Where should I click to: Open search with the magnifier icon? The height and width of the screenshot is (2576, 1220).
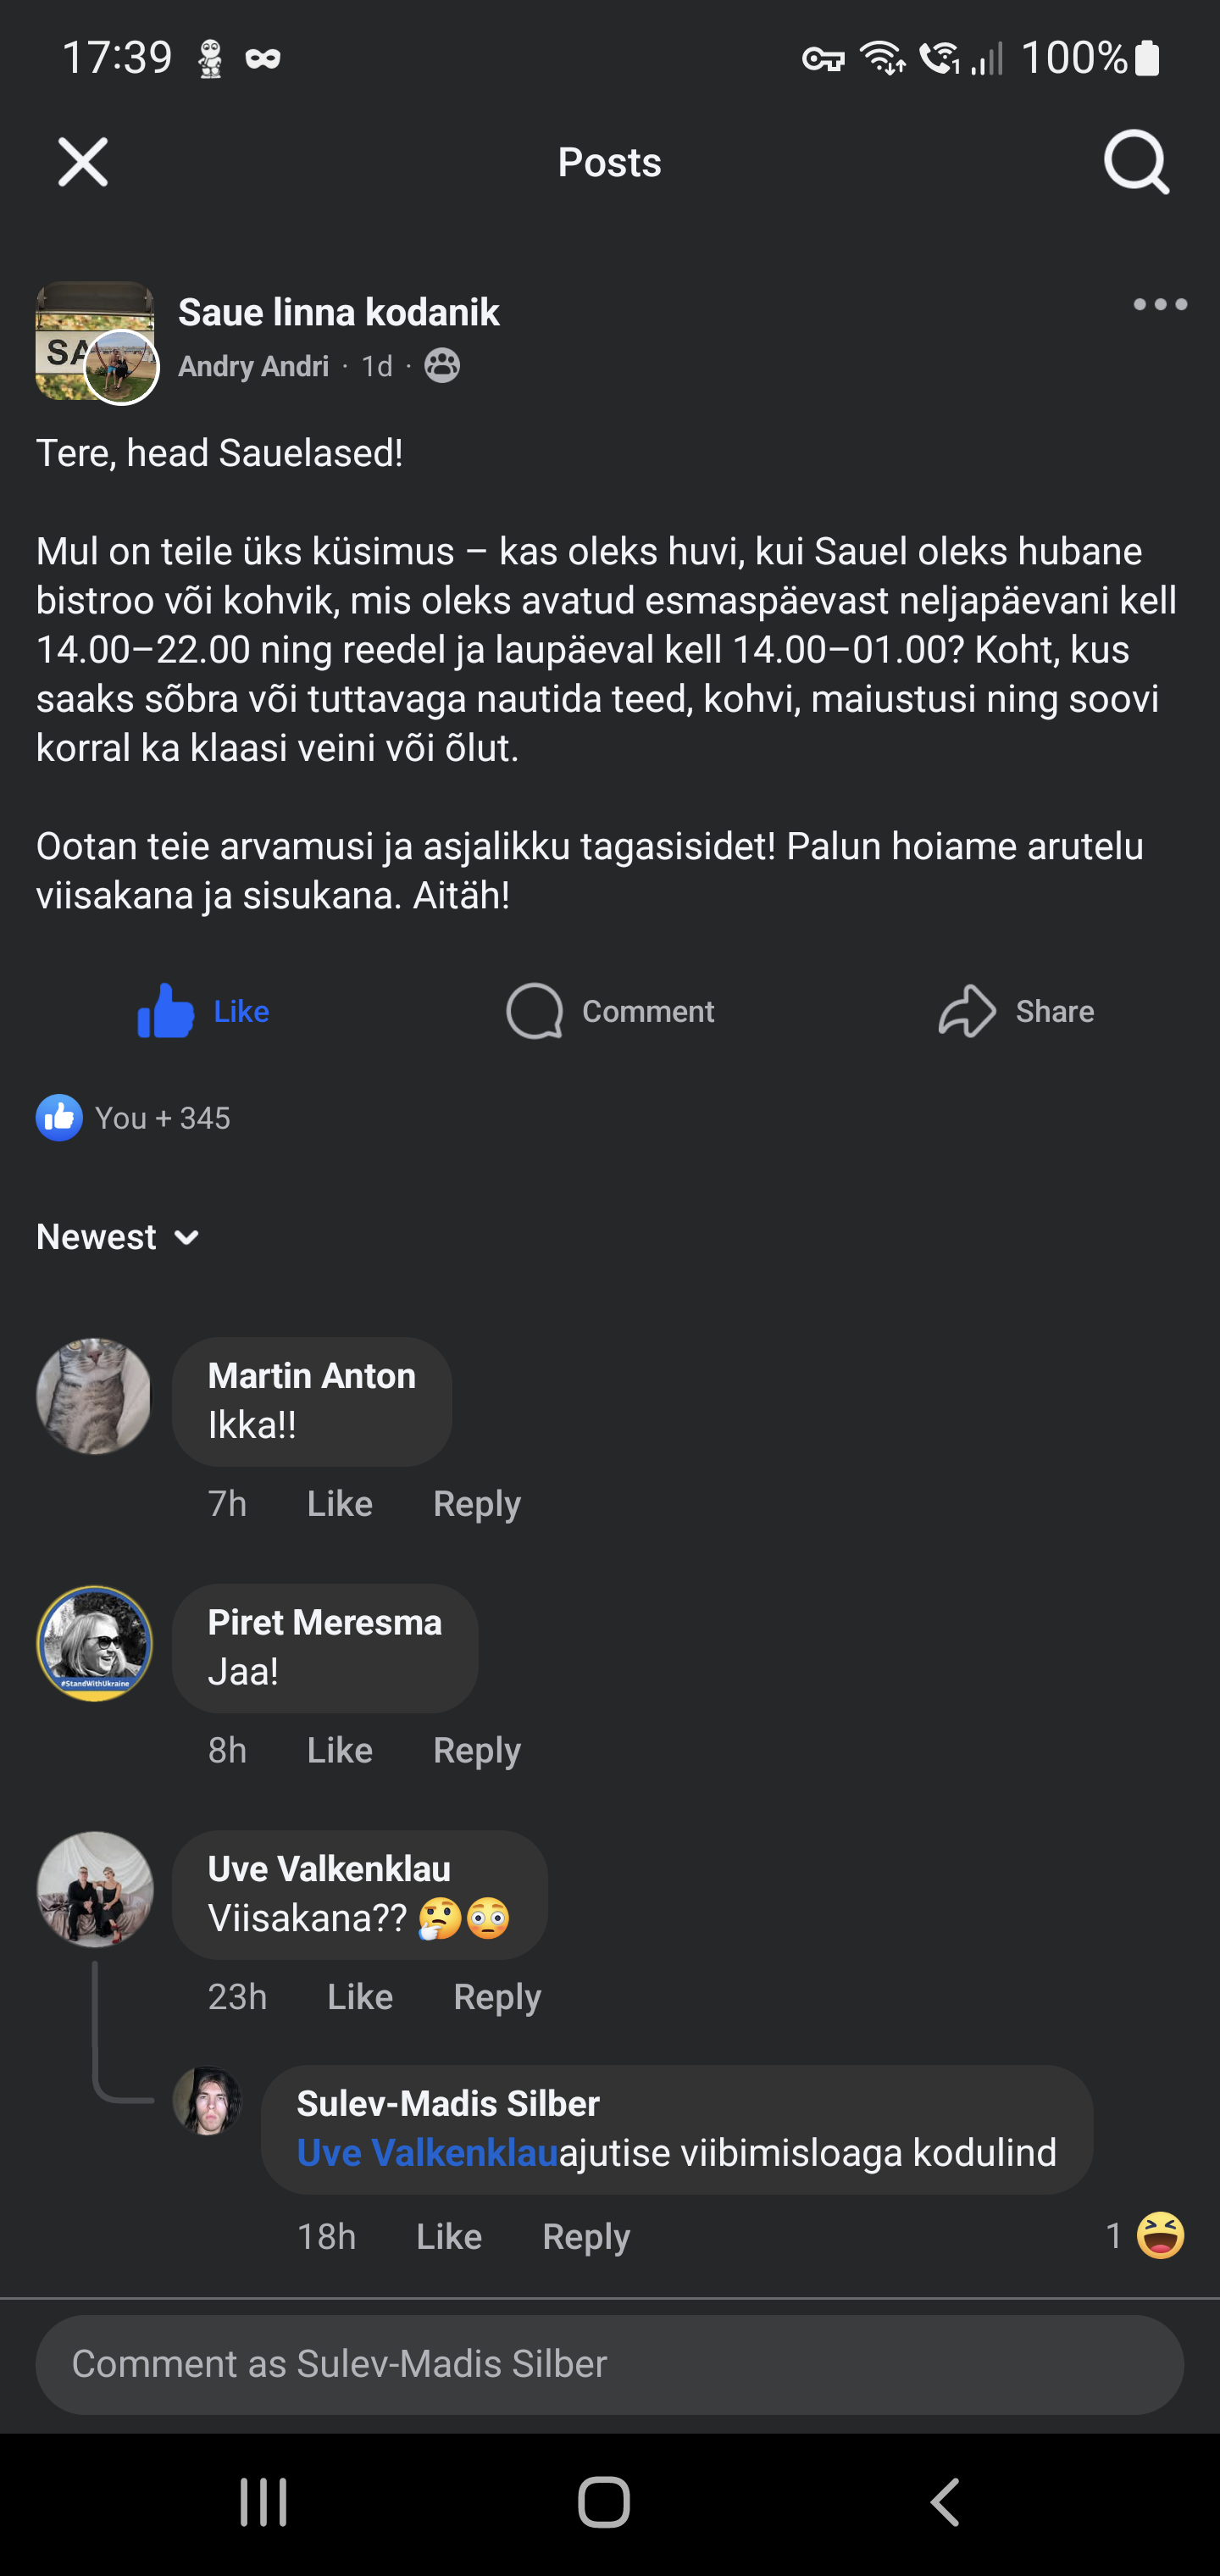tap(1136, 162)
